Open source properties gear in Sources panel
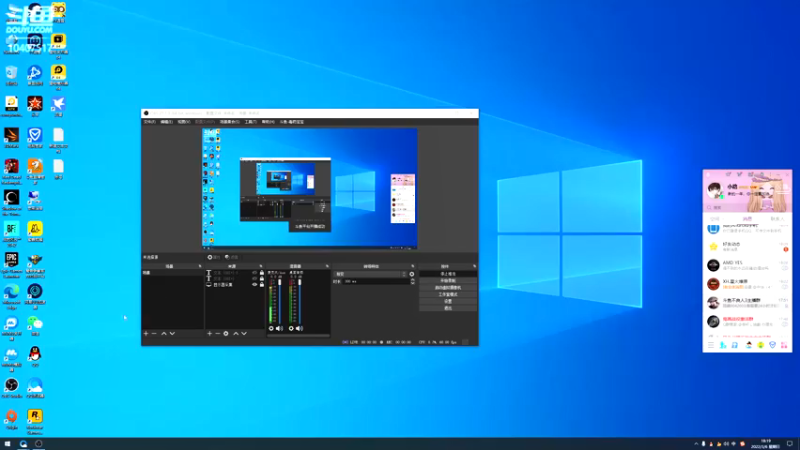This screenshot has width=800, height=450. (226, 334)
